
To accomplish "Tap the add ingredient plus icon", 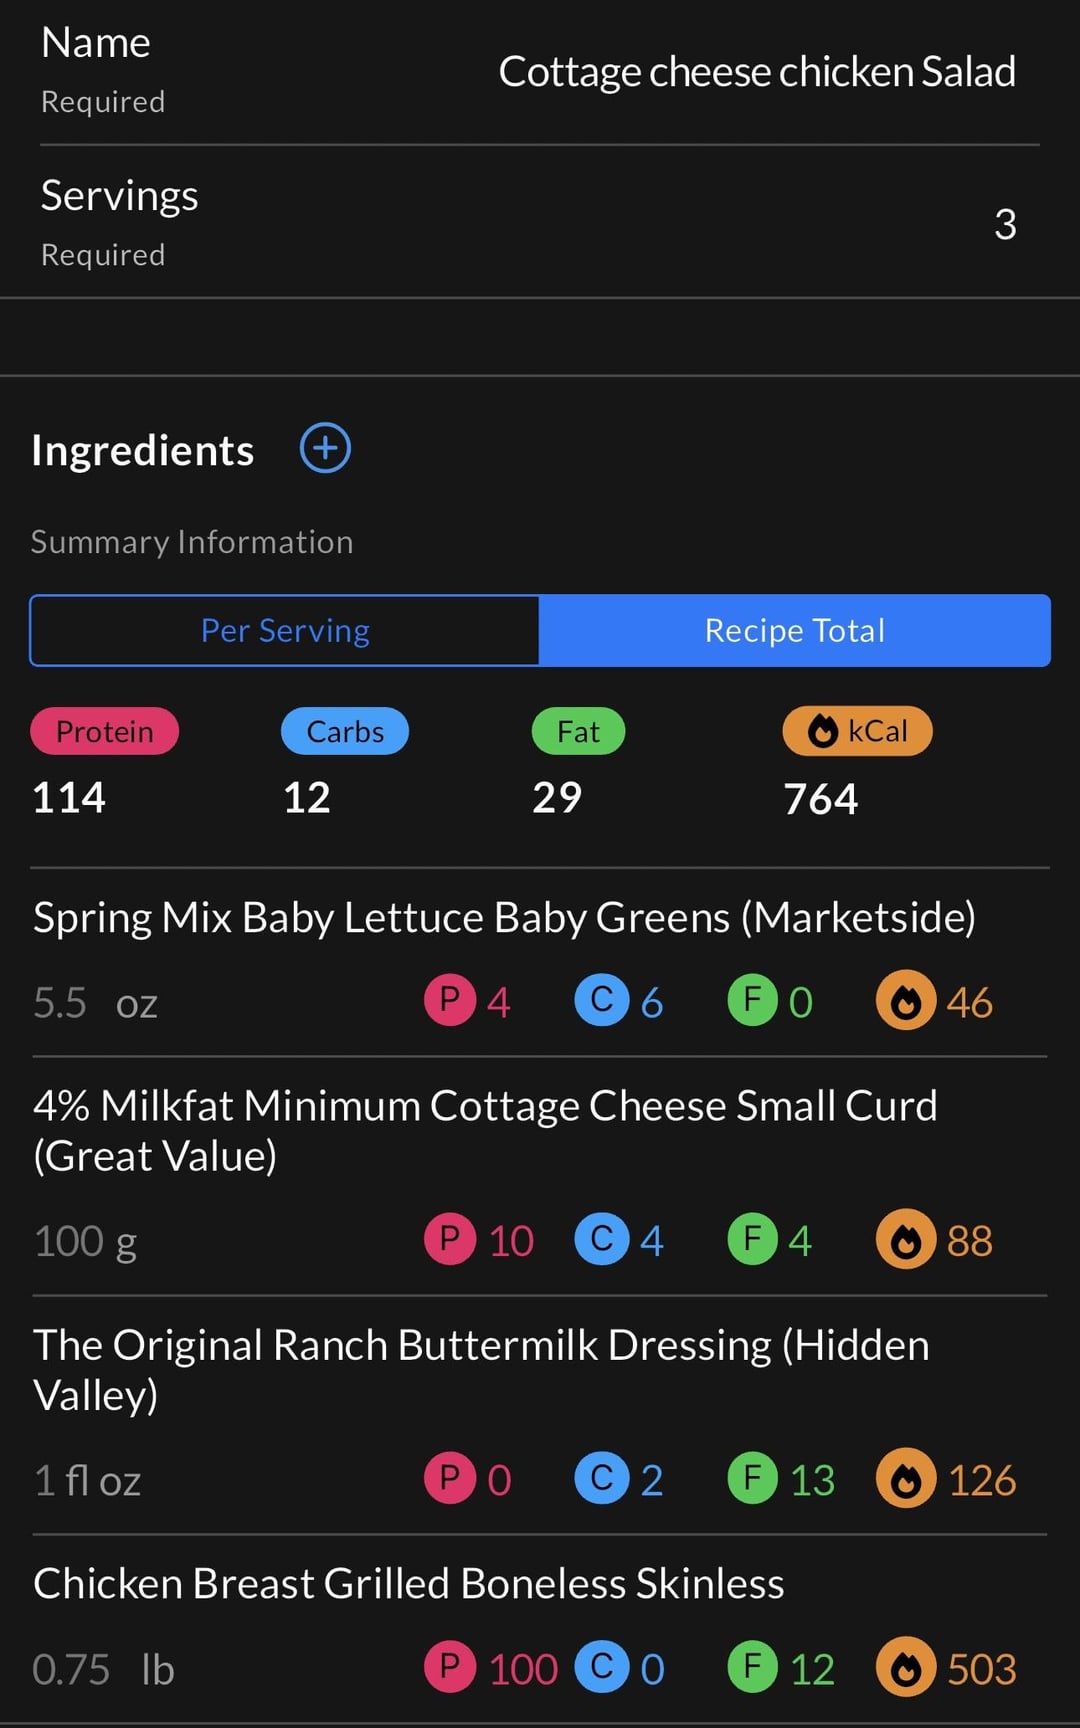I will tap(325, 448).
